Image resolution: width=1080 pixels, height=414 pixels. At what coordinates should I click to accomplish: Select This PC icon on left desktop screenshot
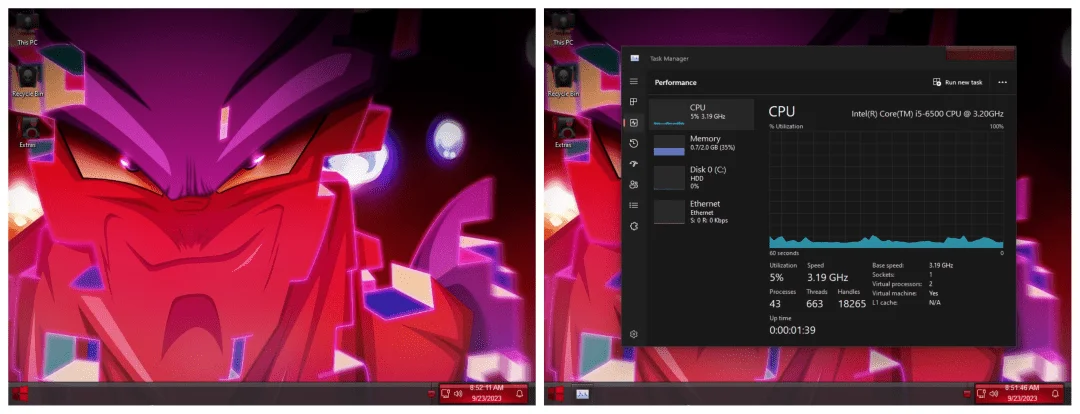[x=27, y=30]
